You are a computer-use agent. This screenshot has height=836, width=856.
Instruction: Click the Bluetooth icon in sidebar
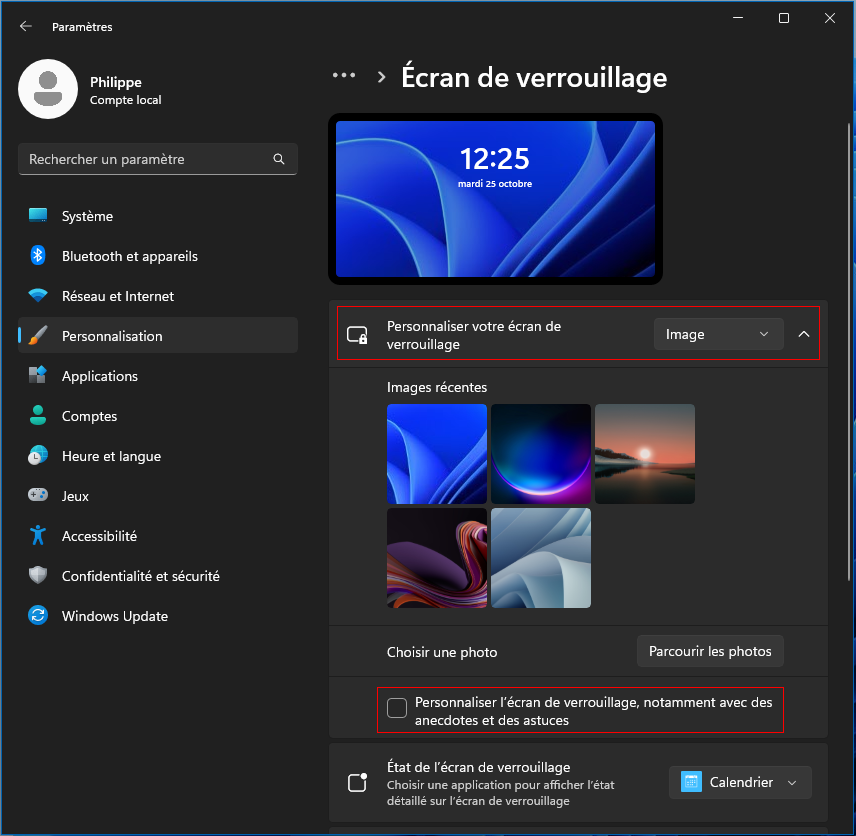click(x=38, y=256)
